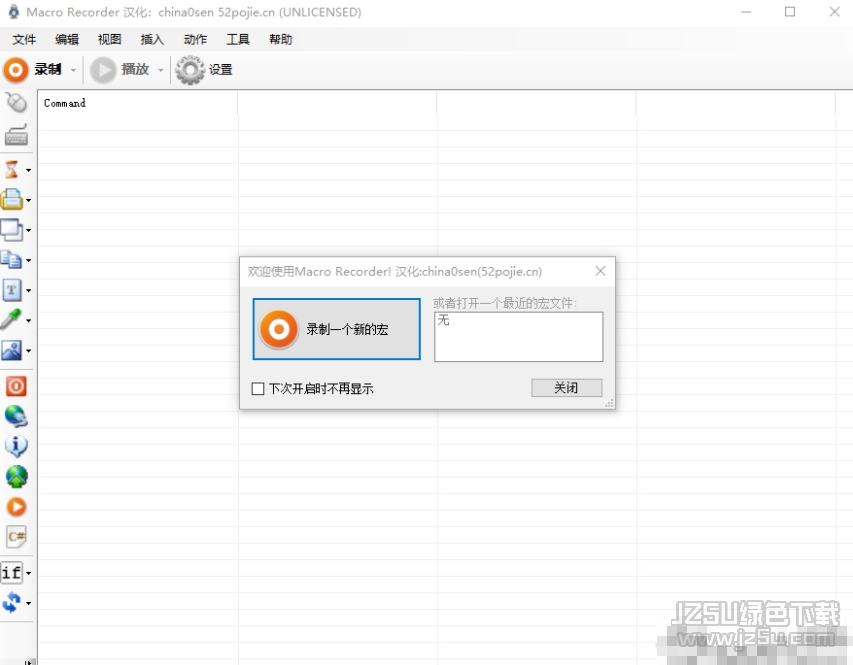The height and width of the screenshot is (665, 853).
Task: Click the Macro Recorder title bar app icon
Action: coord(13,11)
